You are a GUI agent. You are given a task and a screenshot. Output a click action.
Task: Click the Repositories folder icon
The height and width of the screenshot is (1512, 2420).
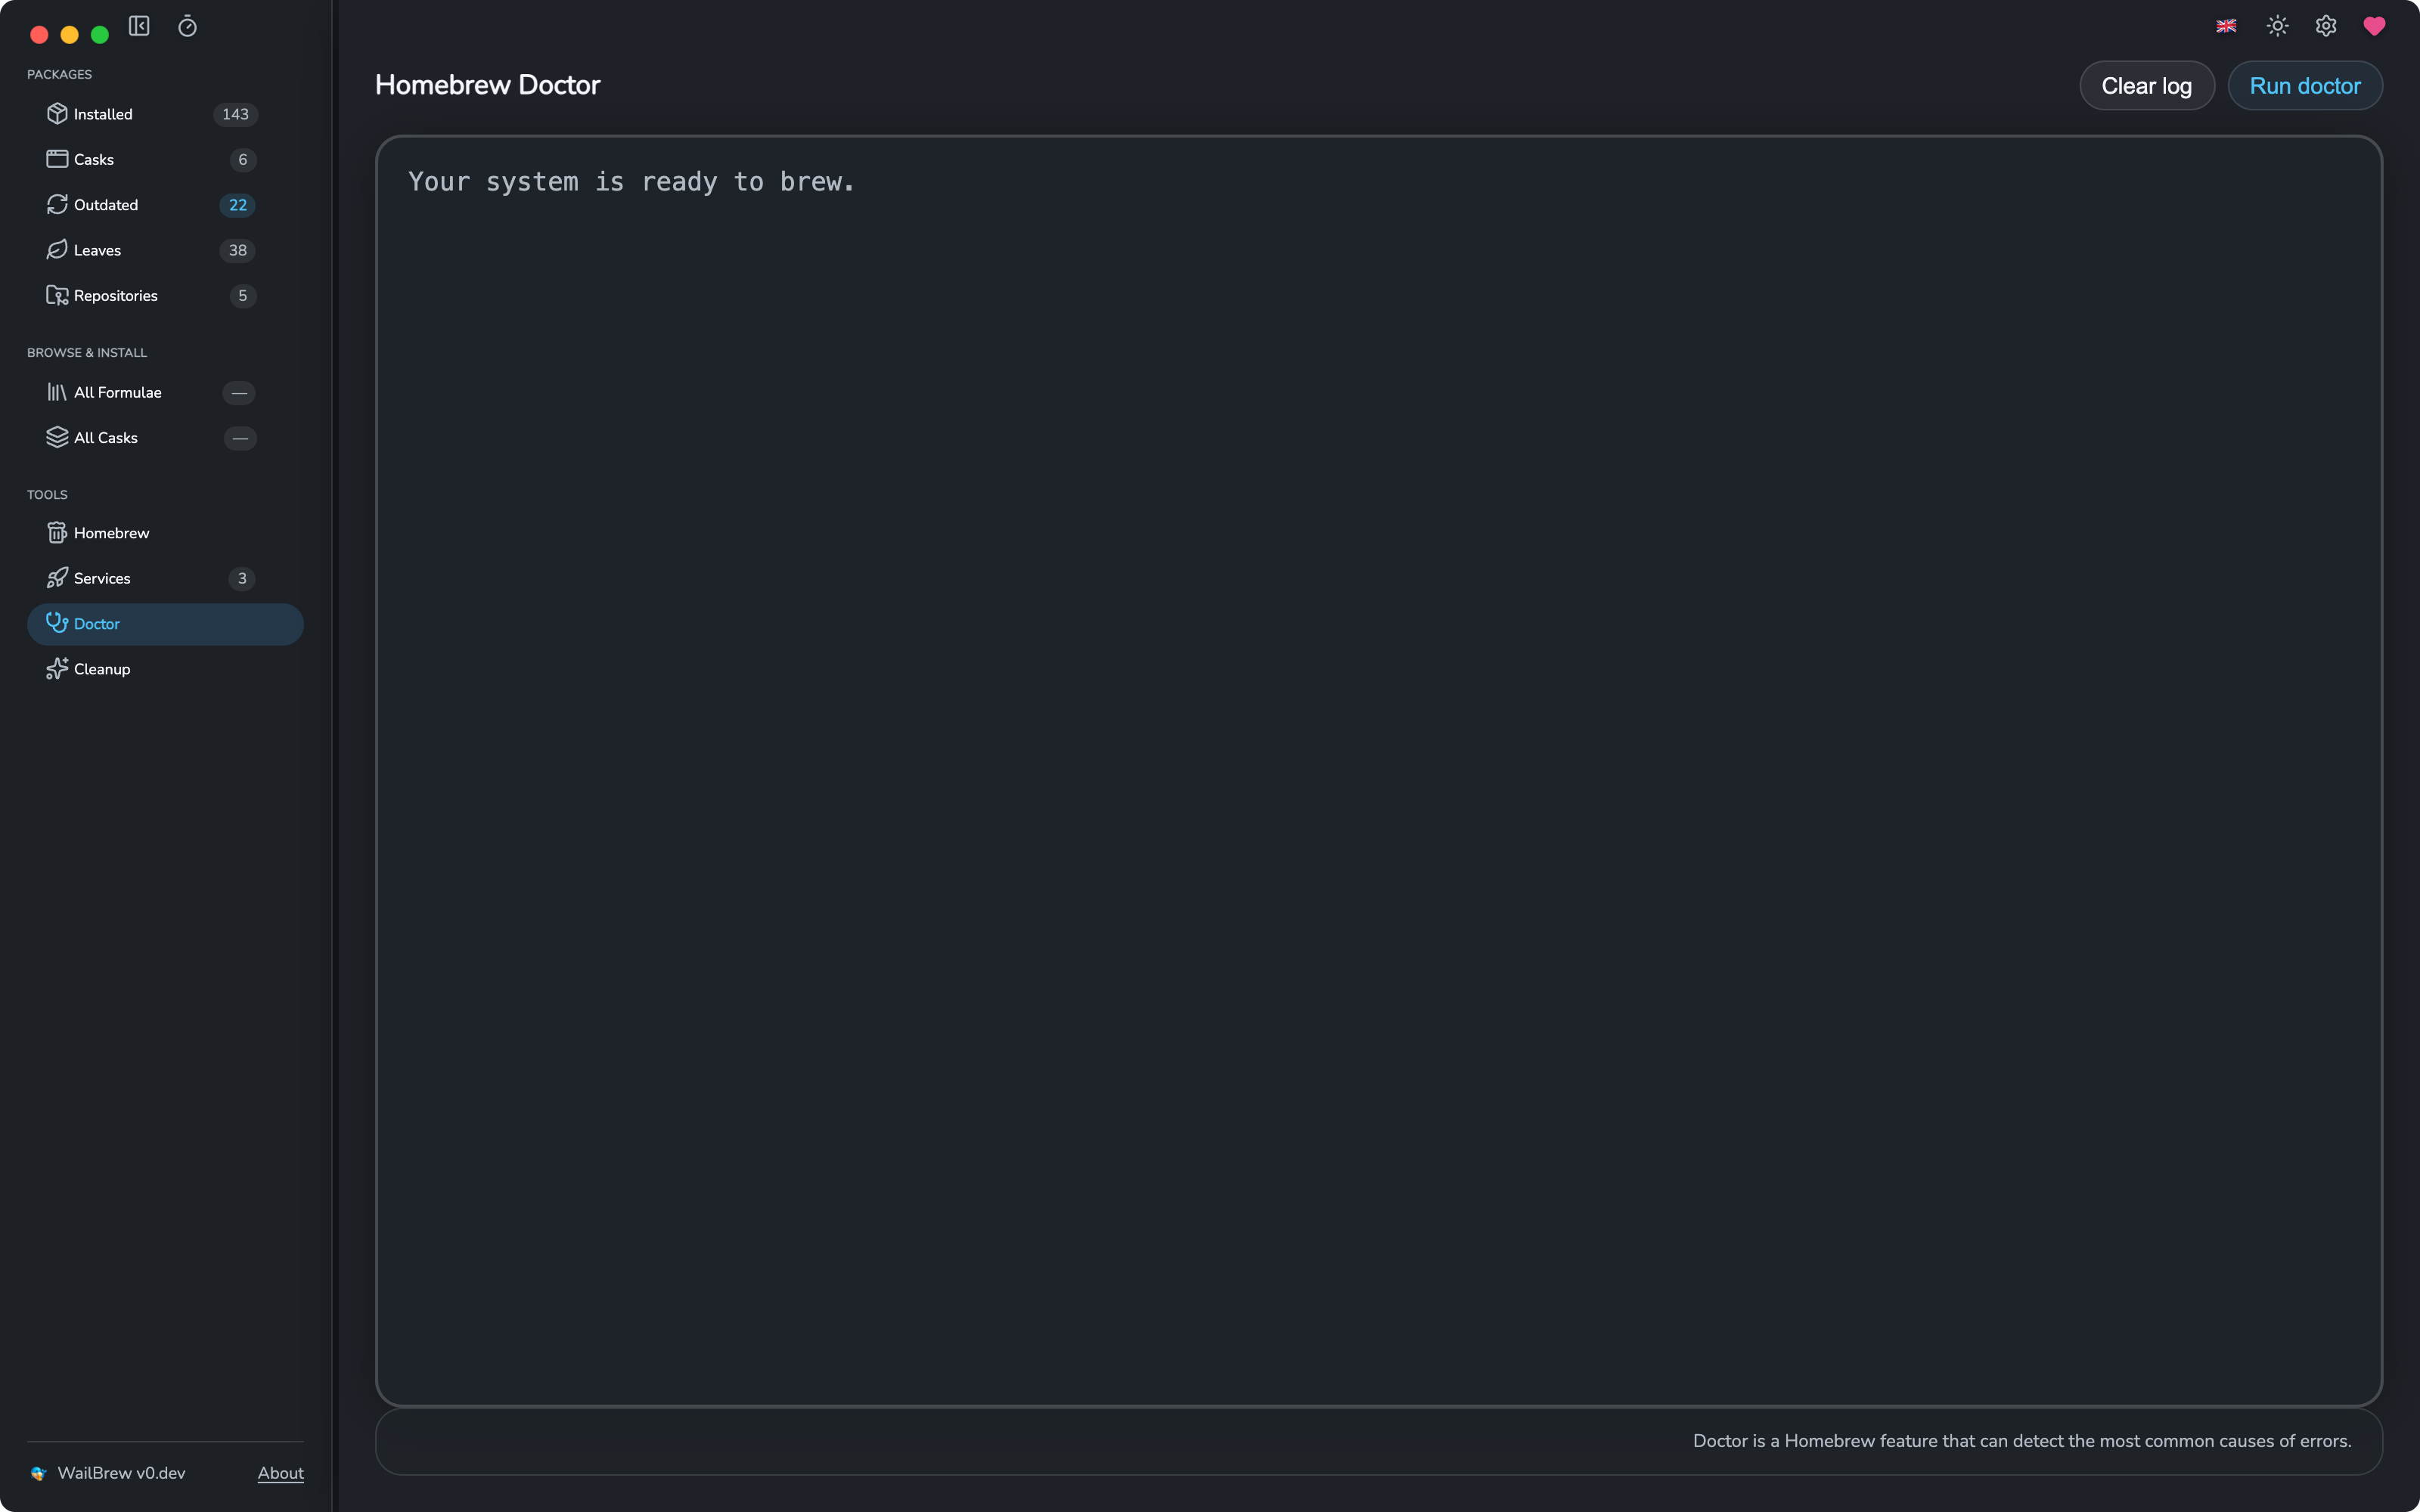(57, 296)
